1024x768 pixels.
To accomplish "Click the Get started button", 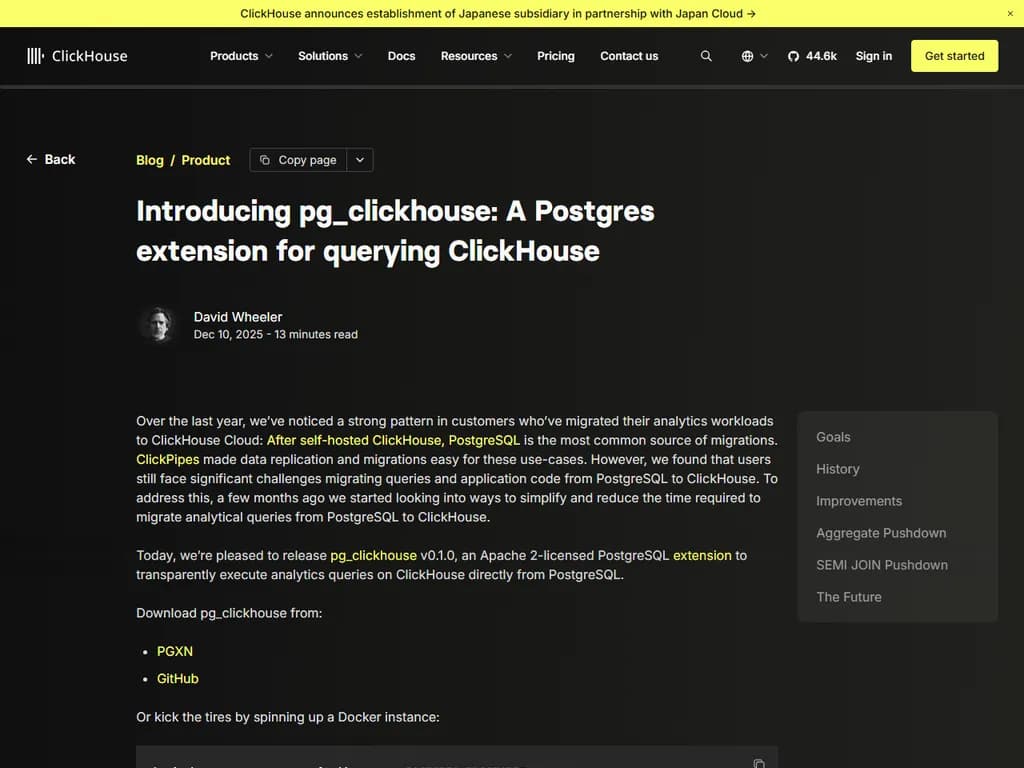I will click(x=953, y=56).
